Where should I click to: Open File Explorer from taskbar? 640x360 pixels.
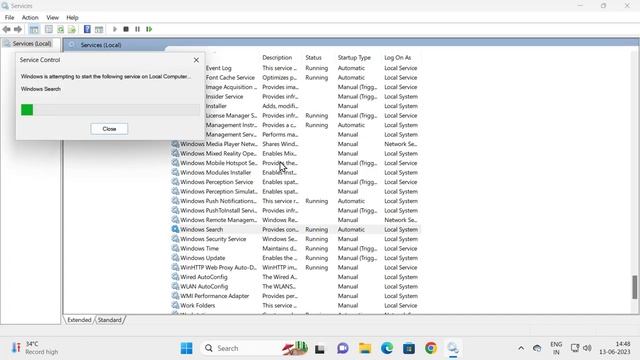pos(365,348)
